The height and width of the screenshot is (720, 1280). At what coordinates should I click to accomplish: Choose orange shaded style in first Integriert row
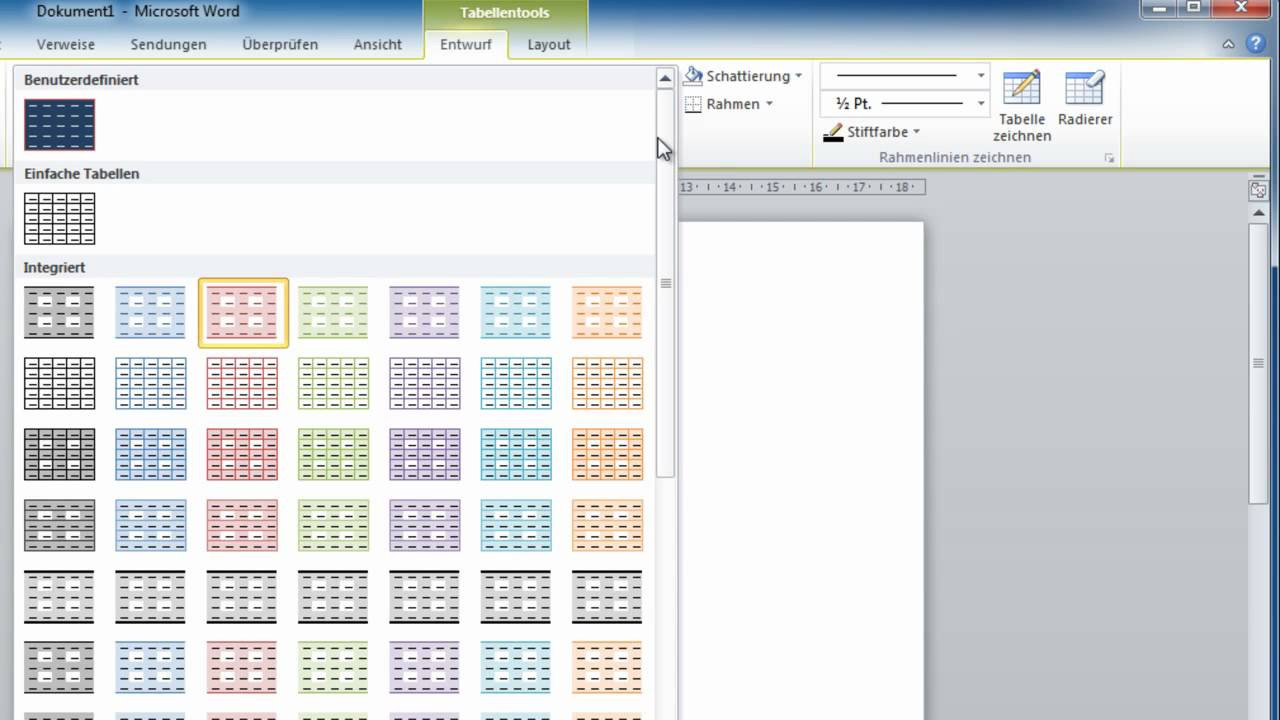607,313
